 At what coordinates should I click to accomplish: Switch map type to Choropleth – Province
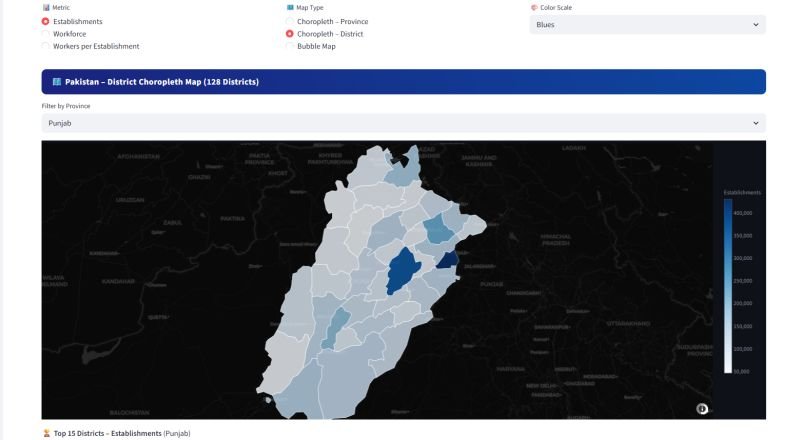click(290, 21)
